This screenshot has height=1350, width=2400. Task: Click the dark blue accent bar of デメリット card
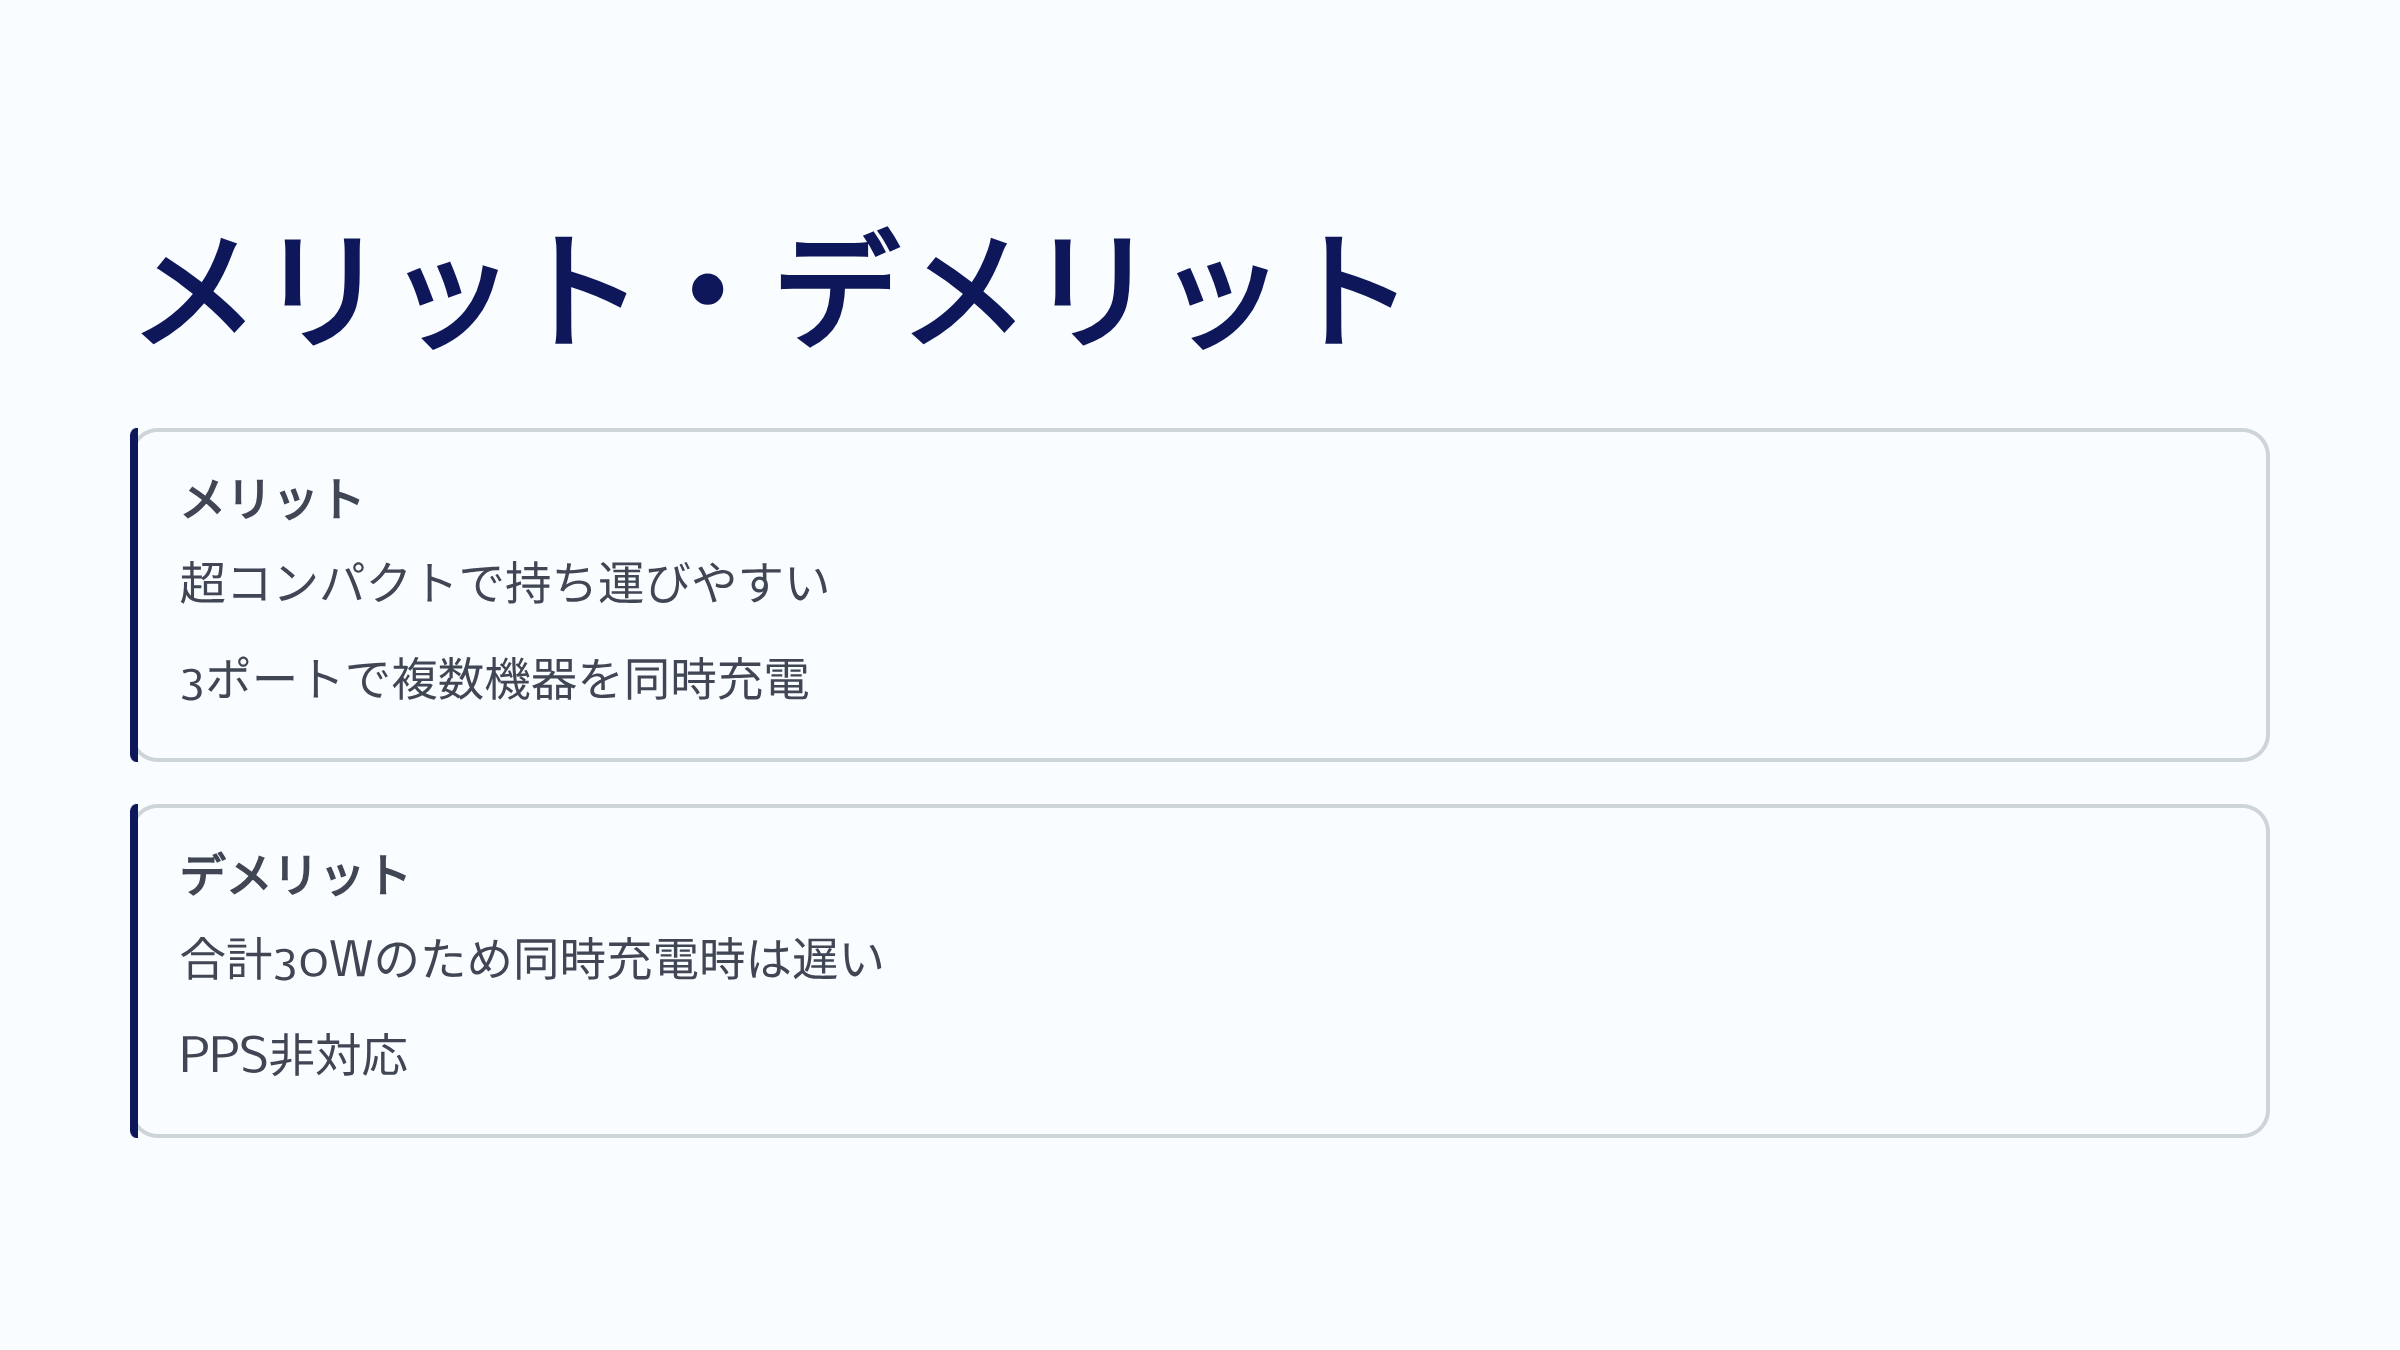pyautogui.click(x=134, y=971)
